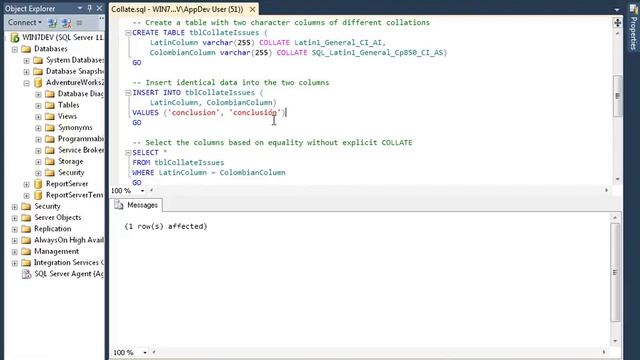Select the Collate.sql document tab
Screen dimensions: 640x360
coord(178,9)
